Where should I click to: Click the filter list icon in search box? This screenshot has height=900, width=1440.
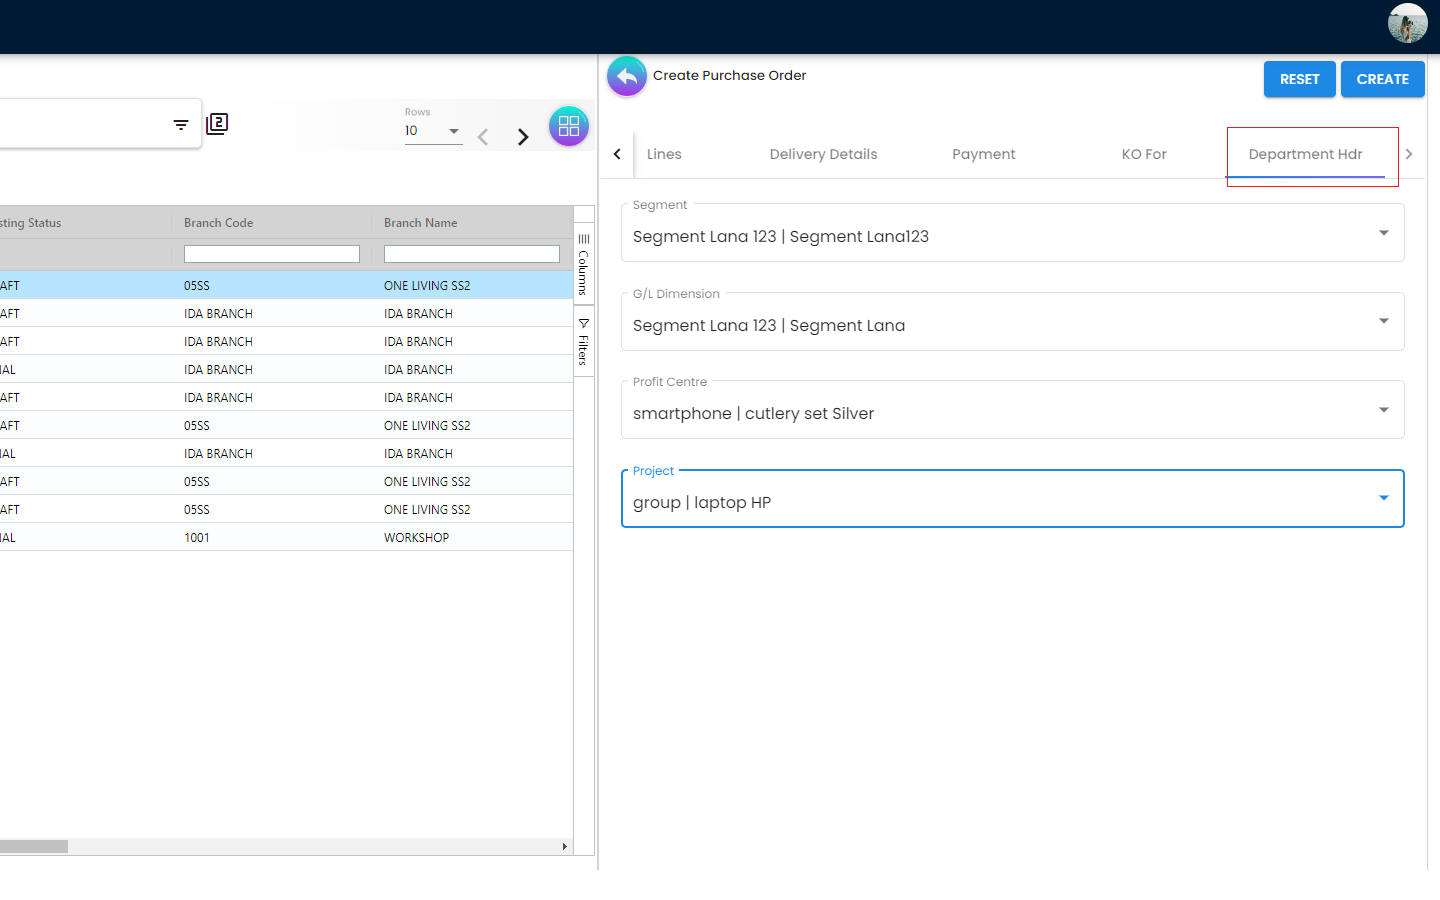coord(181,125)
